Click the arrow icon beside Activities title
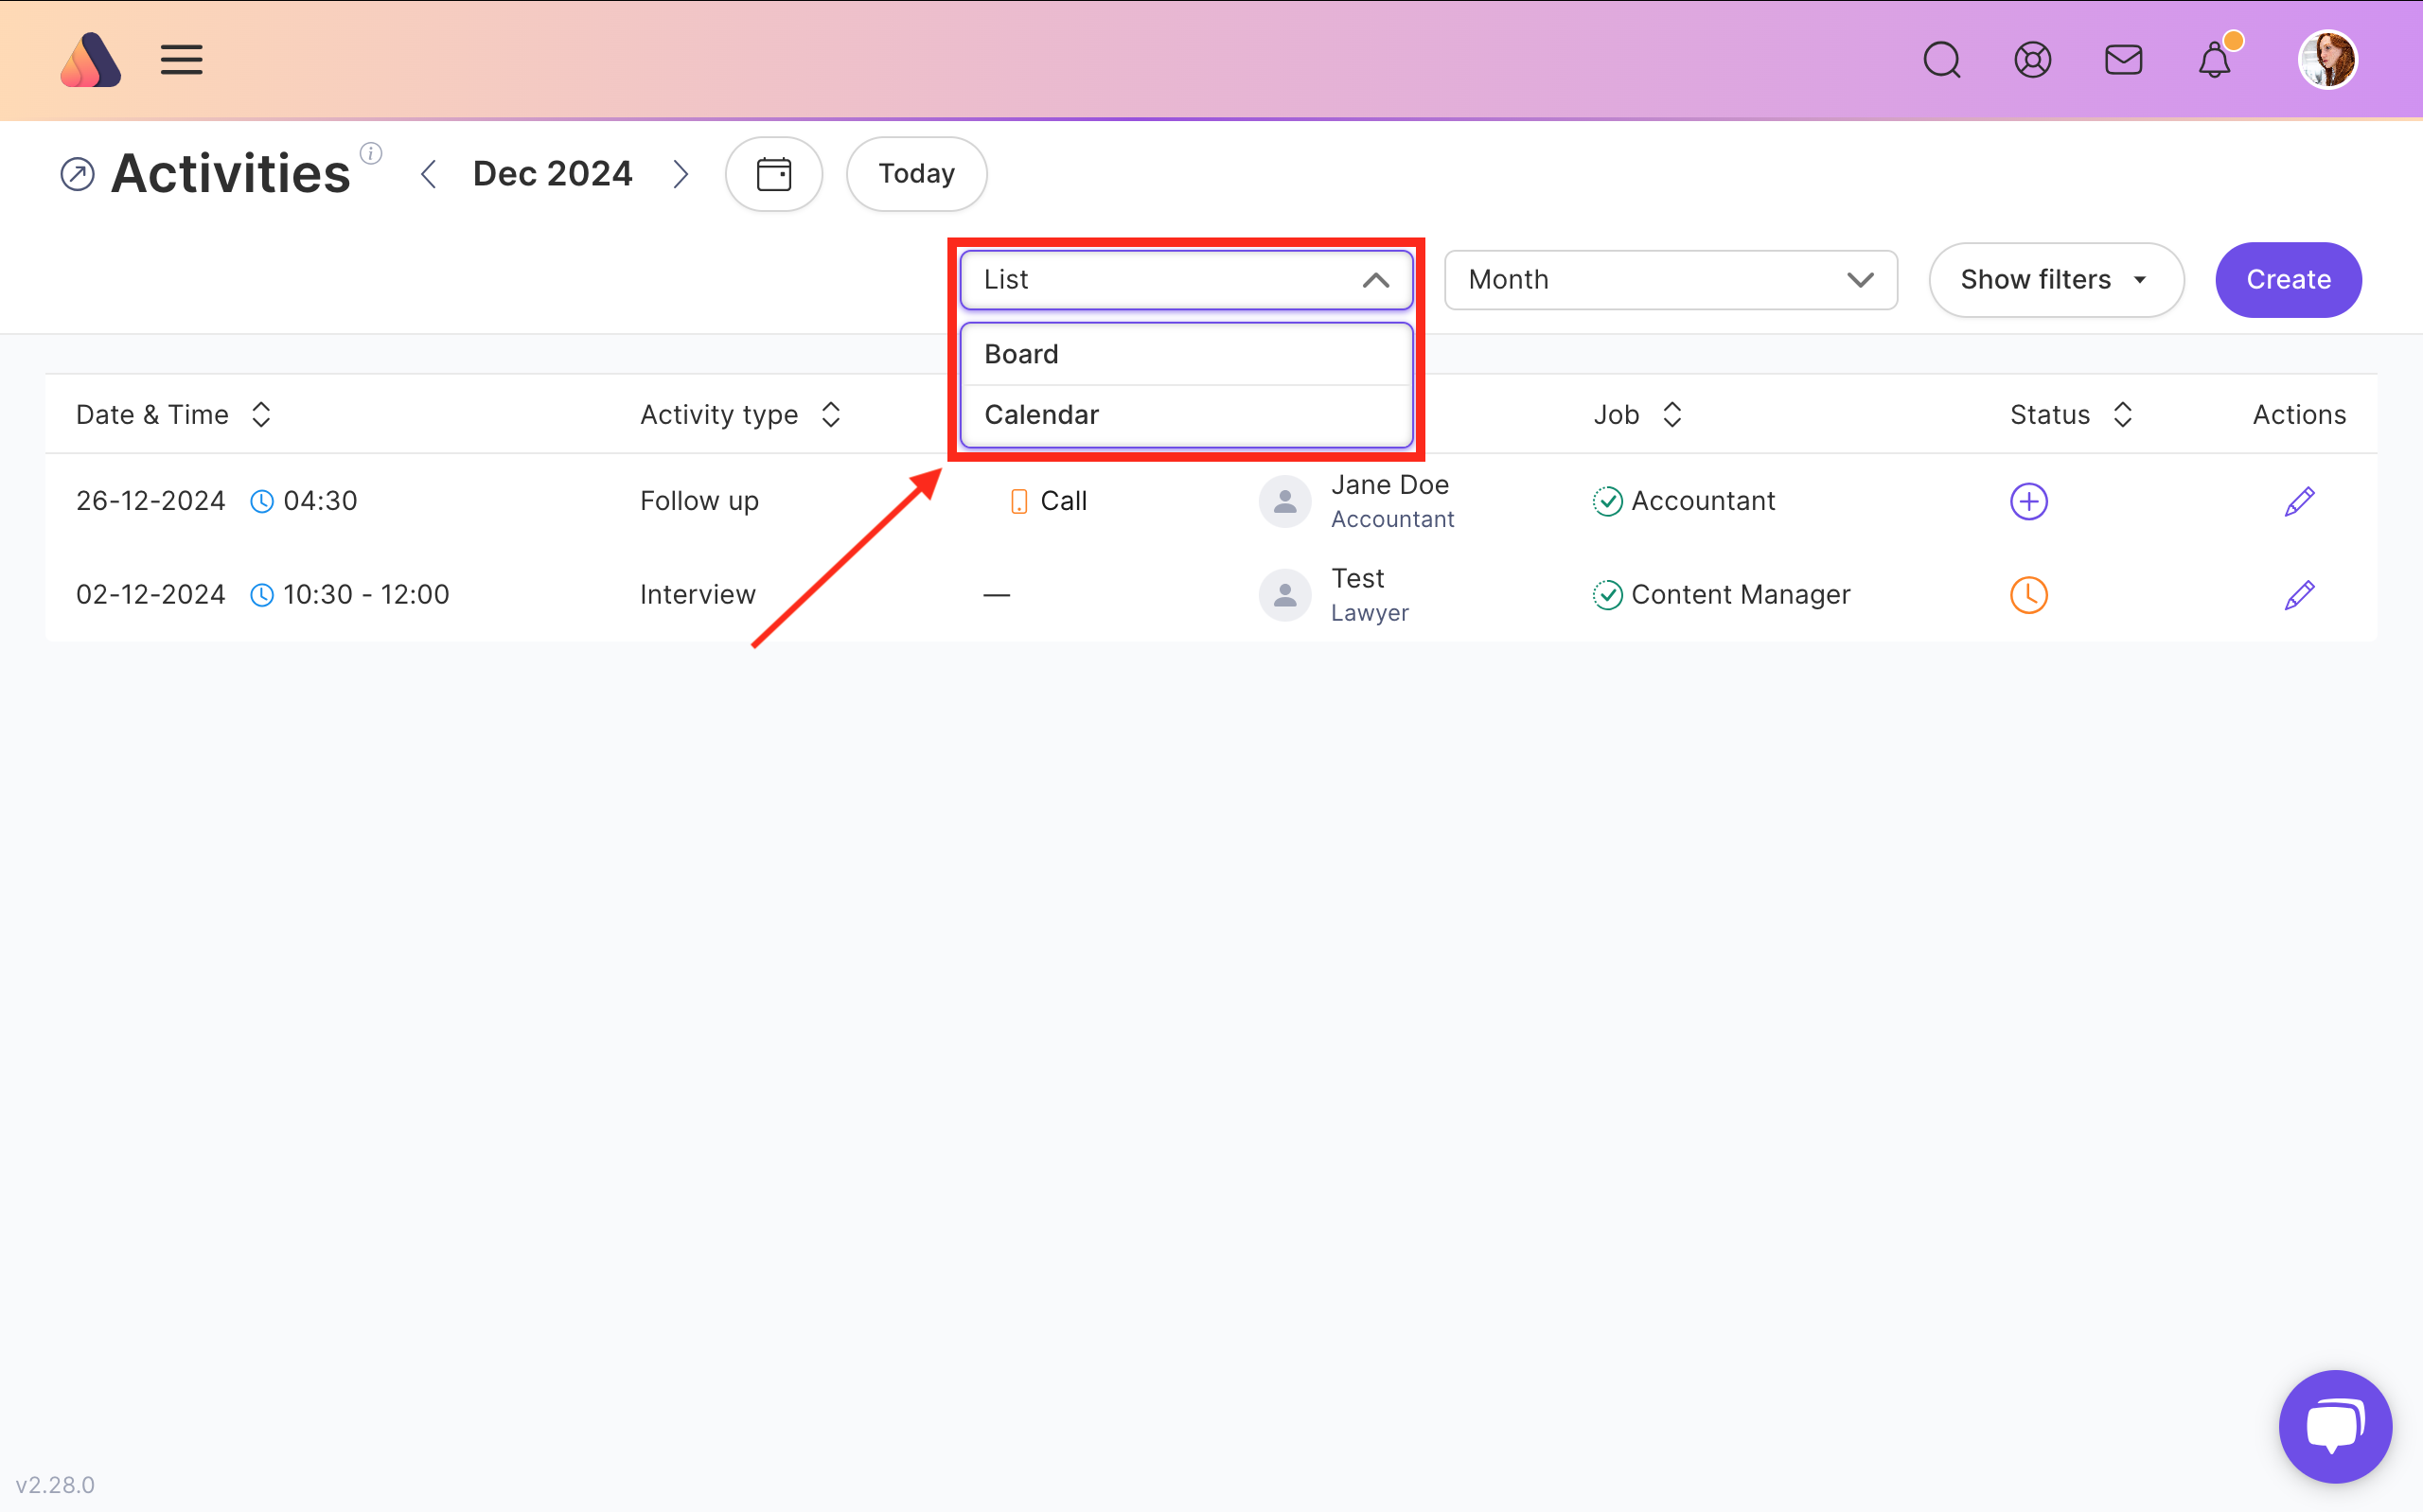The height and width of the screenshot is (1512, 2423). click(77, 174)
